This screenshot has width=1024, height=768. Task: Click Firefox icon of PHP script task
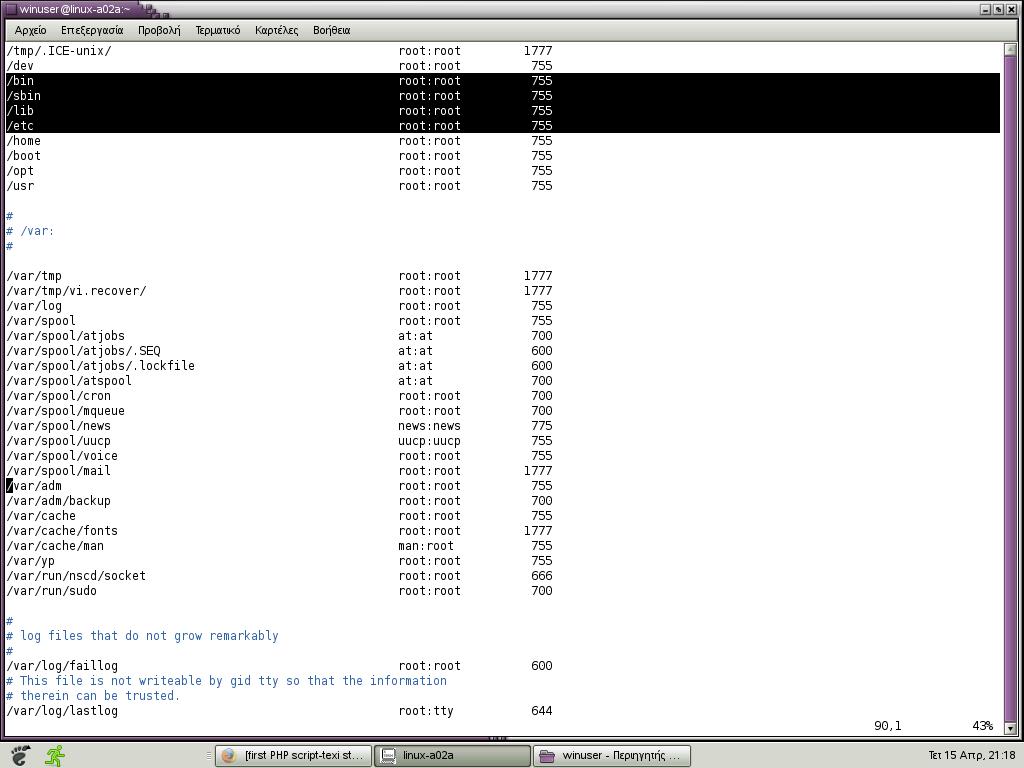pos(229,756)
